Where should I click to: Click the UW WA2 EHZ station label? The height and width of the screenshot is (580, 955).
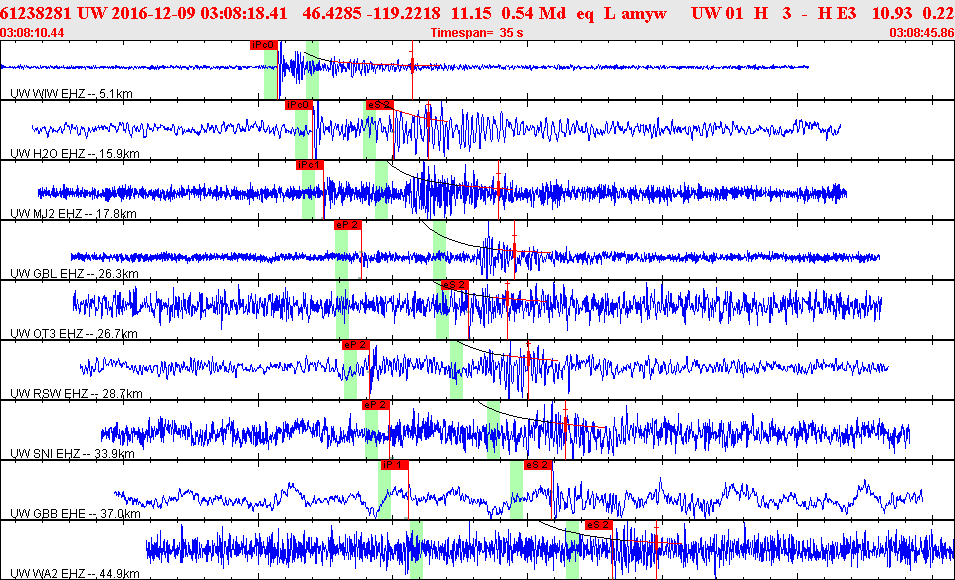coord(74,574)
